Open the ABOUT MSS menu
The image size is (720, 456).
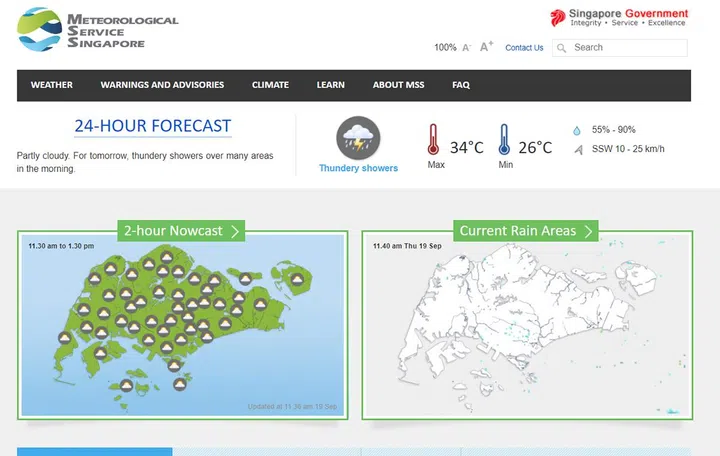(x=399, y=85)
